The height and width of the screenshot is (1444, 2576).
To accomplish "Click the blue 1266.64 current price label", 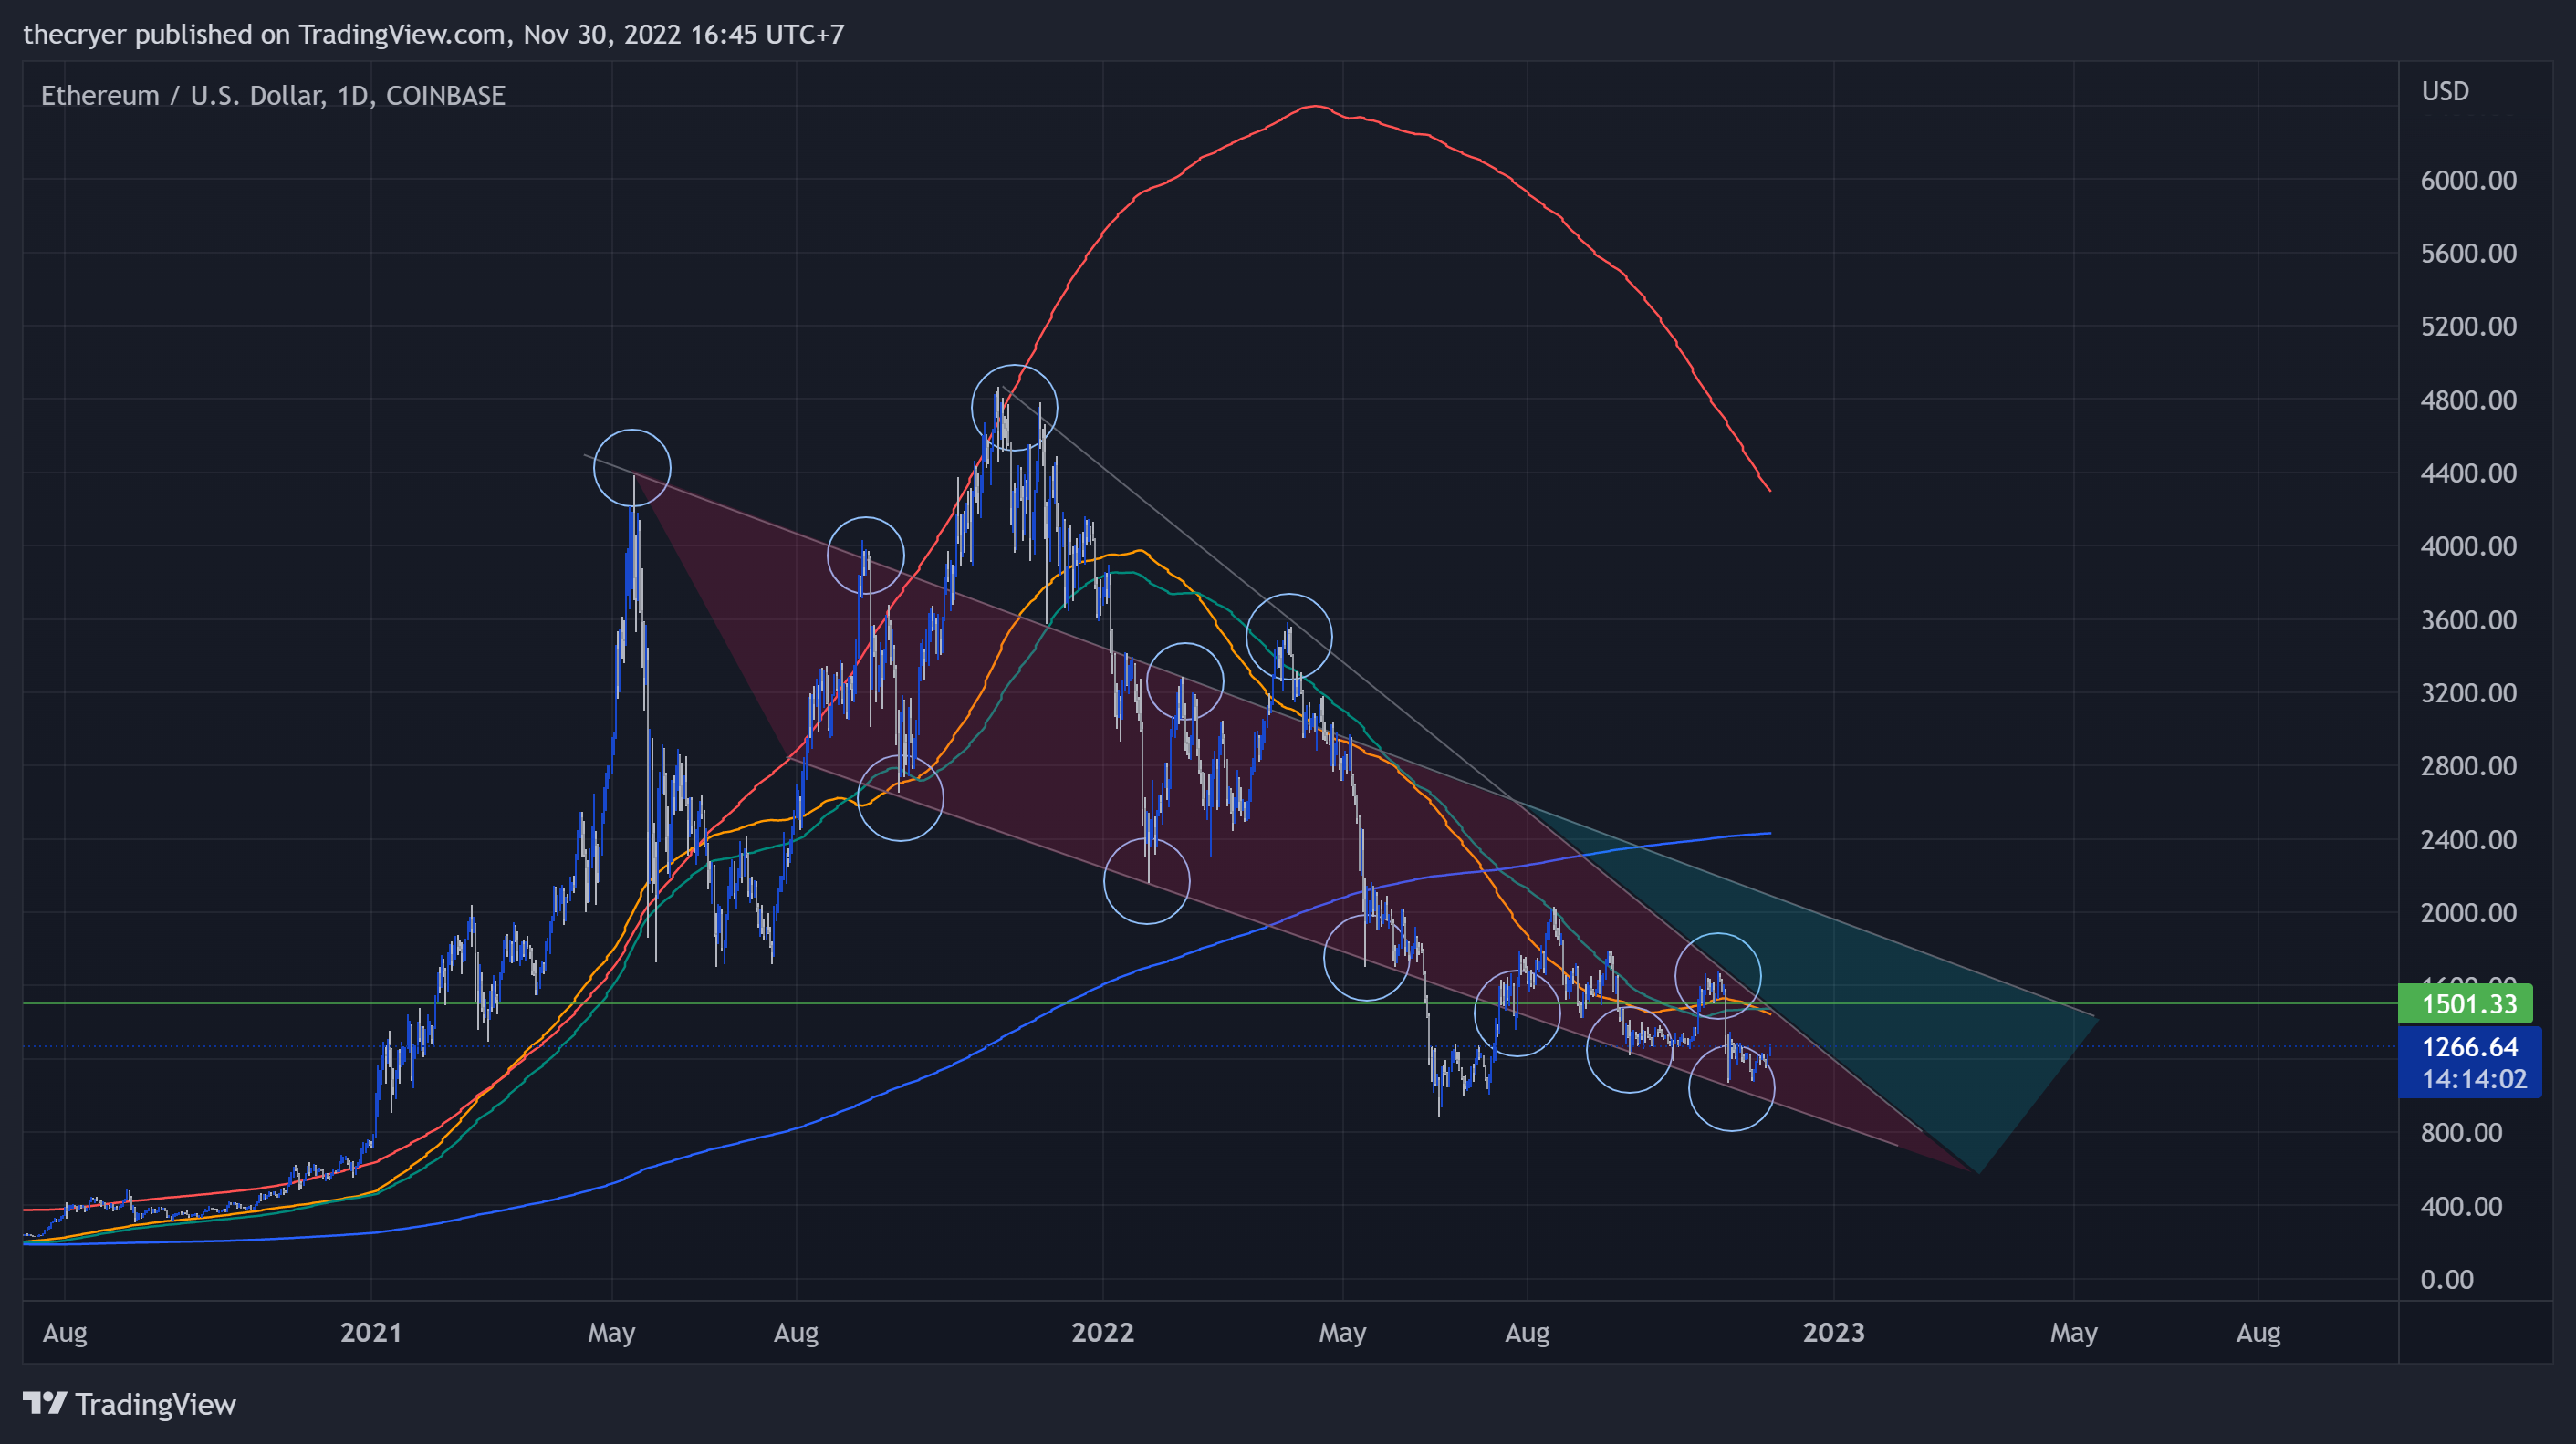I will [2470, 1047].
